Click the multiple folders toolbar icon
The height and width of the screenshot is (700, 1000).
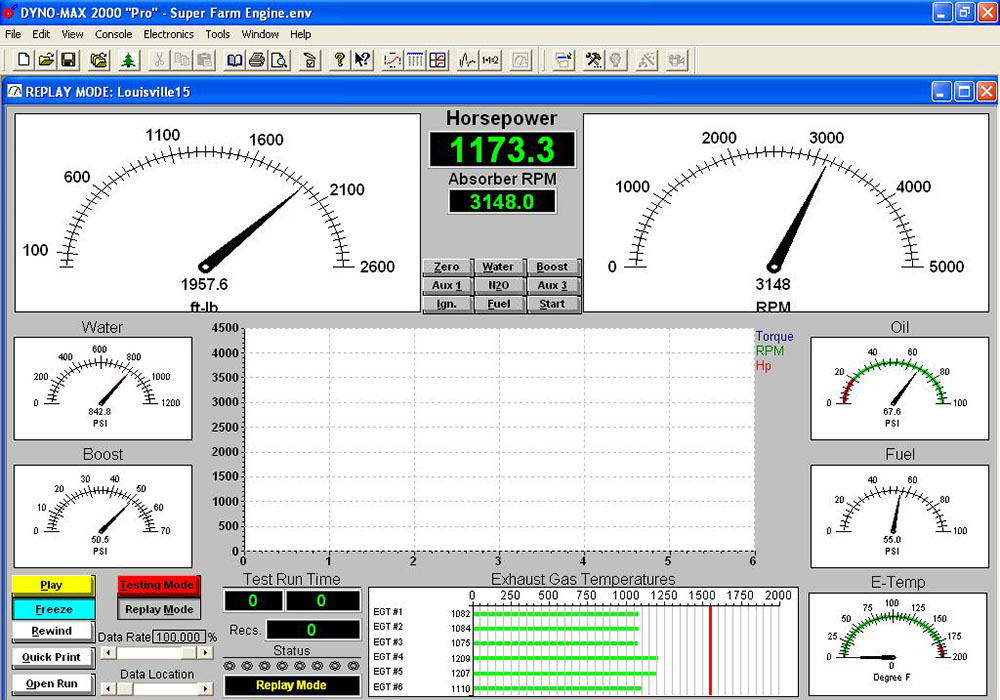coord(99,61)
